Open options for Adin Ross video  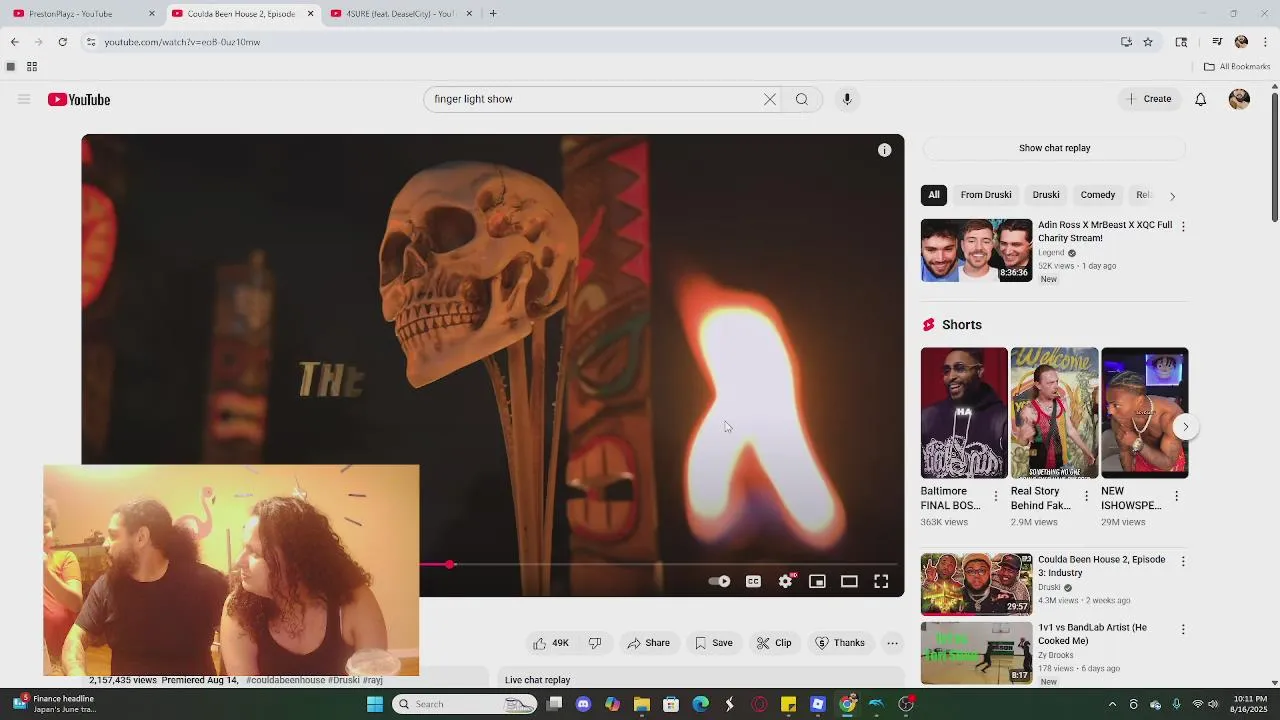click(x=1183, y=227)
